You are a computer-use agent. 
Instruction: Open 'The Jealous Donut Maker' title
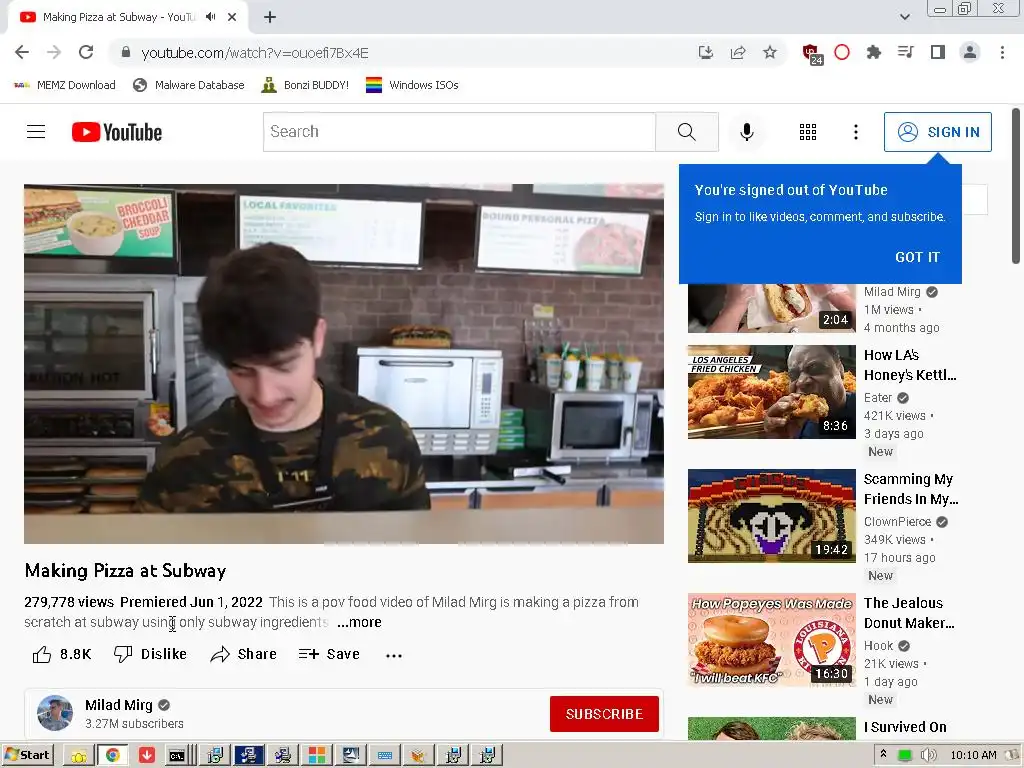909,613
